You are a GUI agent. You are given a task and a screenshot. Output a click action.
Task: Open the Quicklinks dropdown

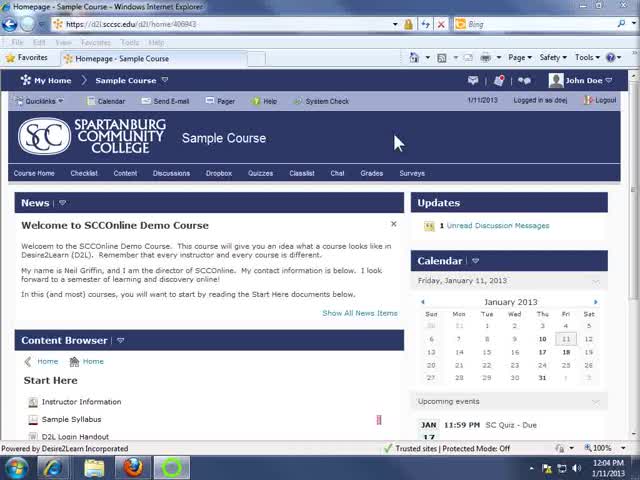click(40, 101)
